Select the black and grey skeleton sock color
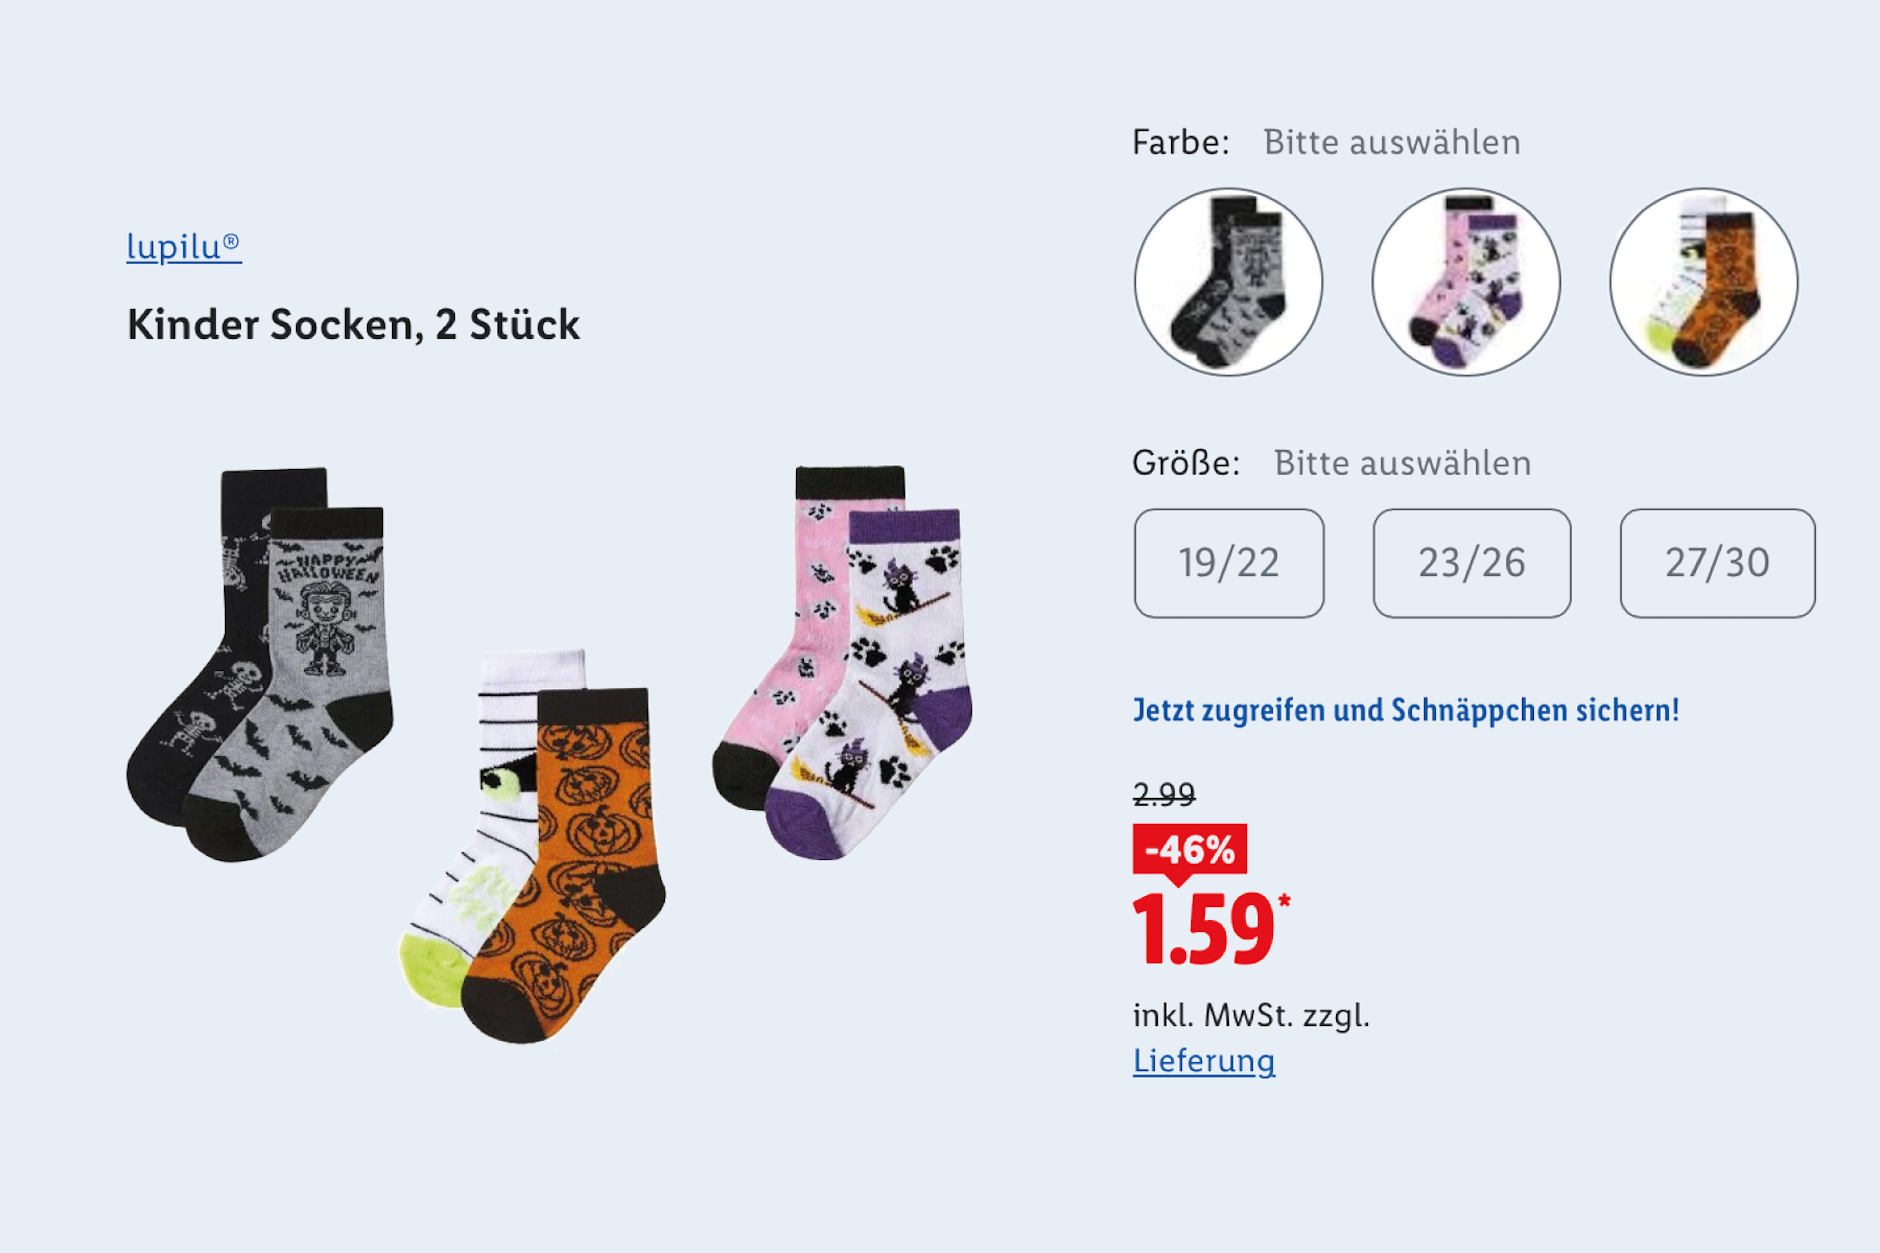 pos(1228,282)
